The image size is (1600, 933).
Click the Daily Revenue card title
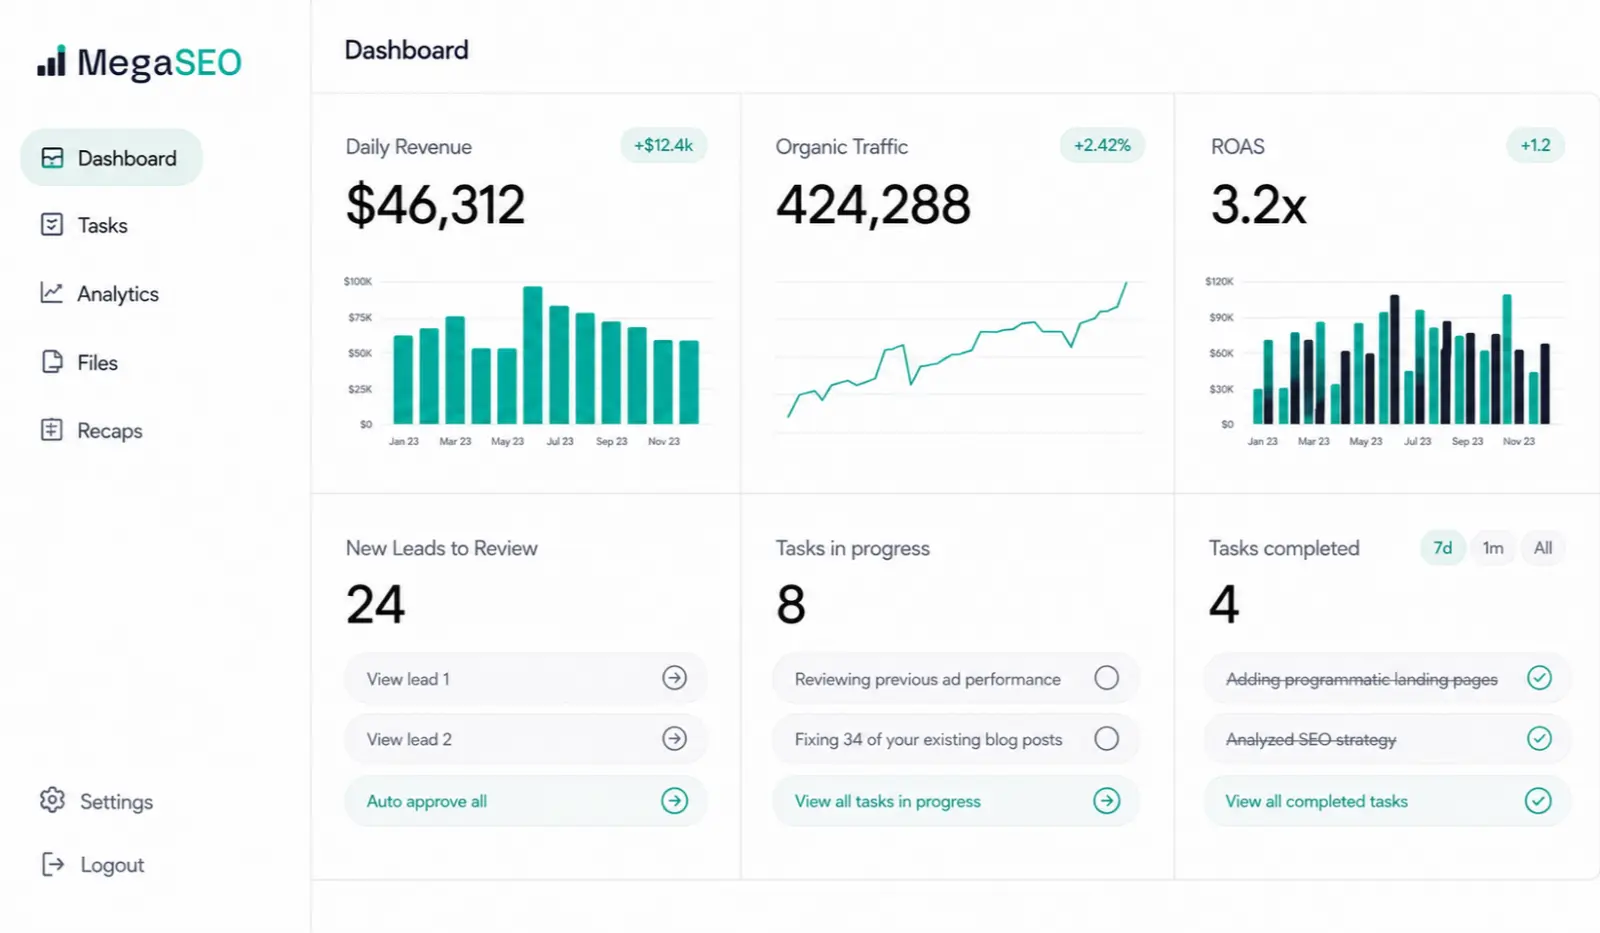click(408, 147)
